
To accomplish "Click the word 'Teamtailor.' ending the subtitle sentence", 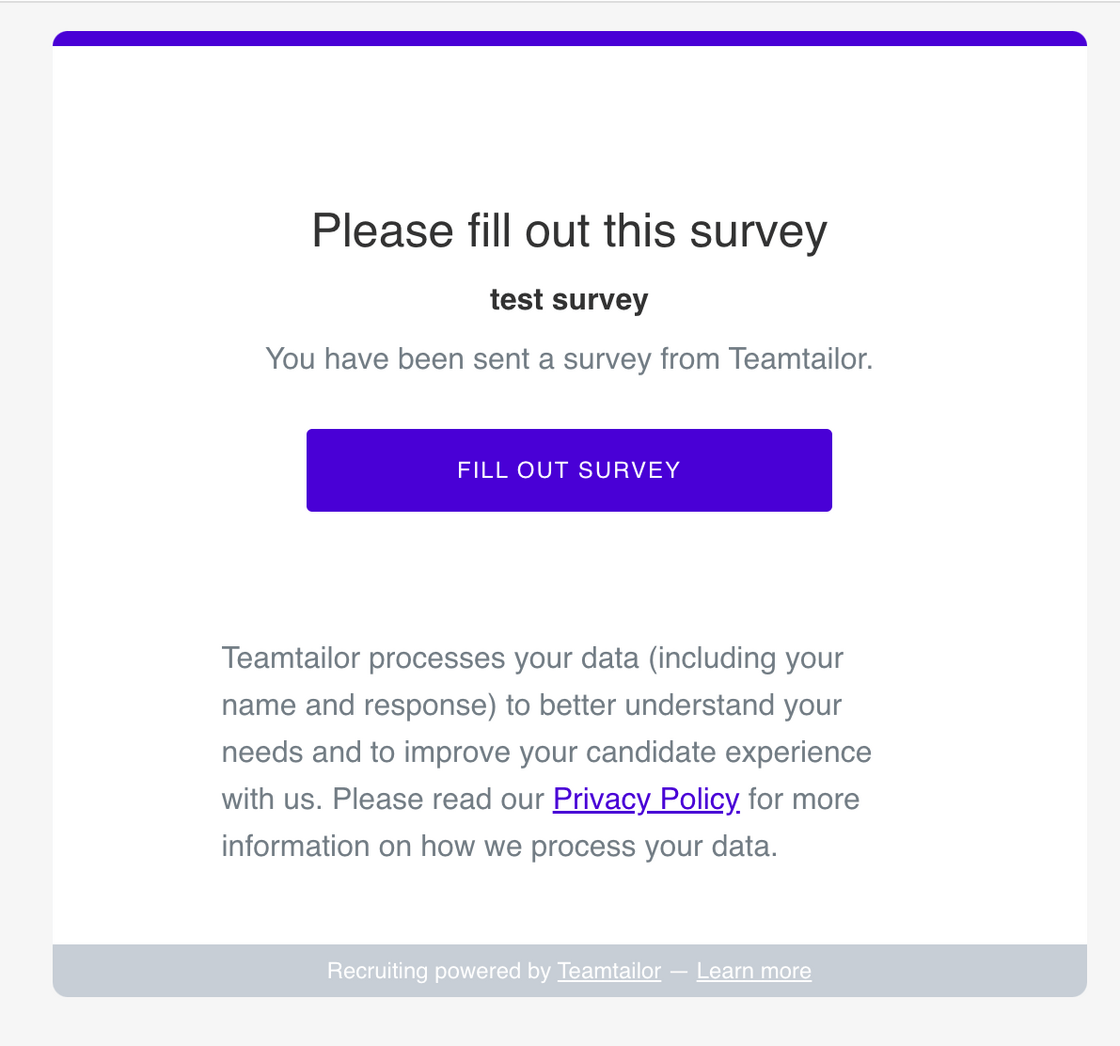I will click(801, 358).
